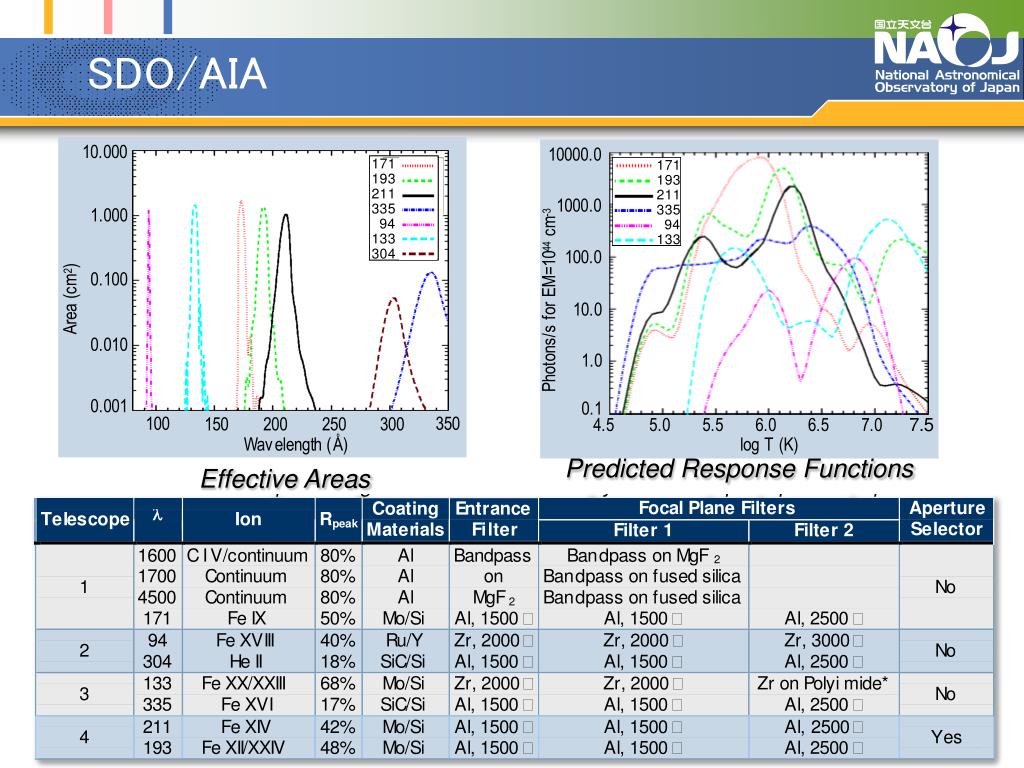Click the 'Bandpass on MgF 2' Filter 1 cell
Image resolution: width=1024 pixels, height=768 pixels.
click(643, 556)
